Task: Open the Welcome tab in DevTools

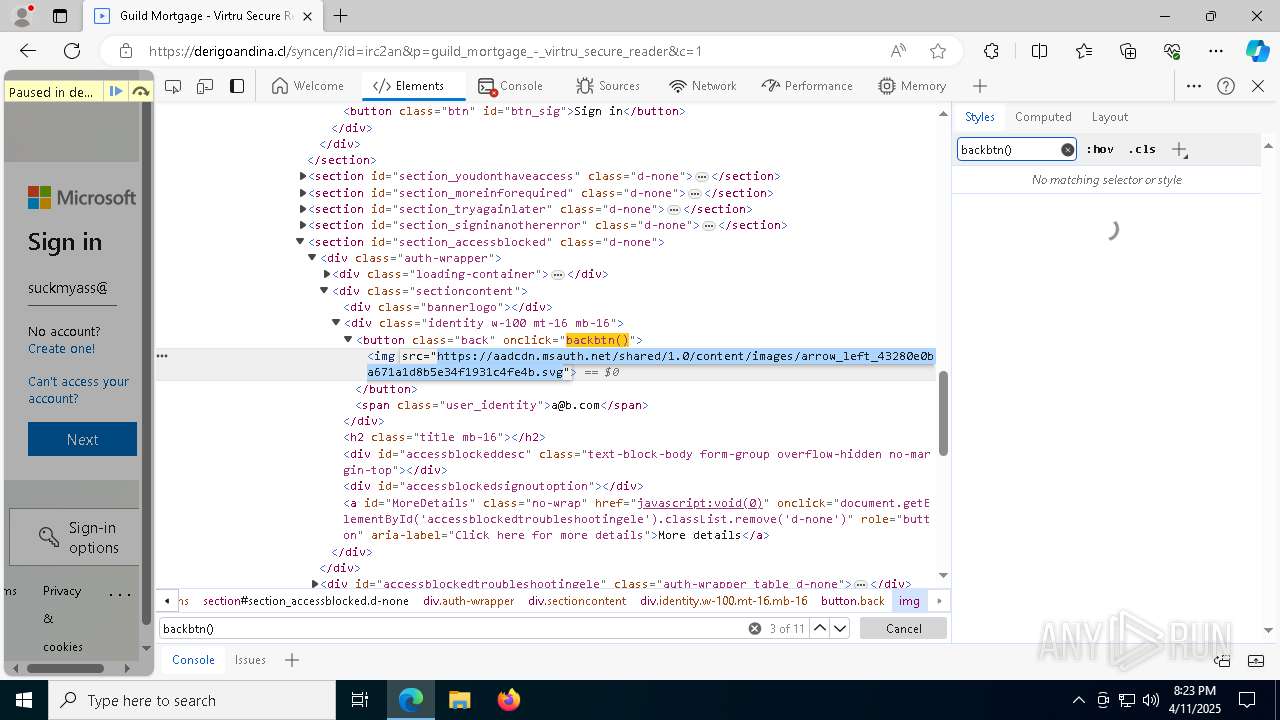Action: (x=308, y=86)
